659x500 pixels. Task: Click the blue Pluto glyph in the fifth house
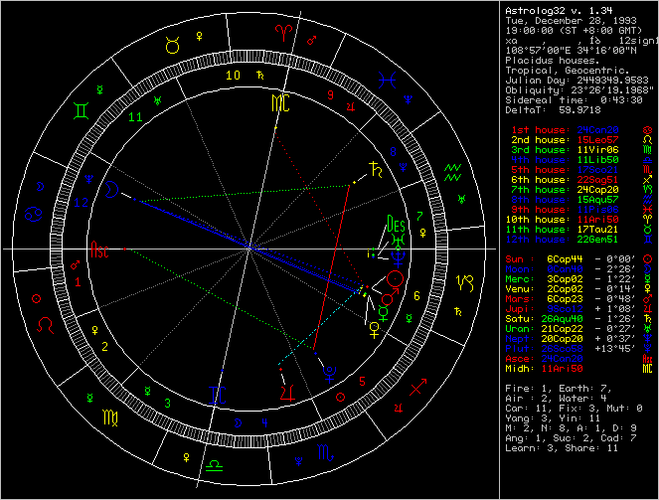pyautogui.click(x=329, y=374)
